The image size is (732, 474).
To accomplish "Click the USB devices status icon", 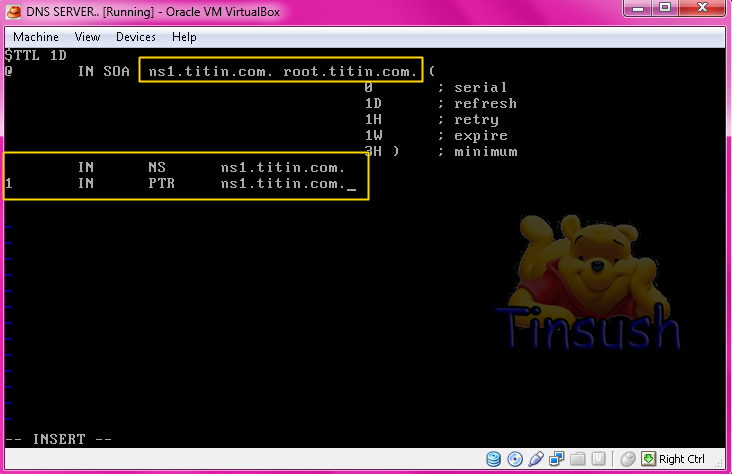I will (536, 459).
